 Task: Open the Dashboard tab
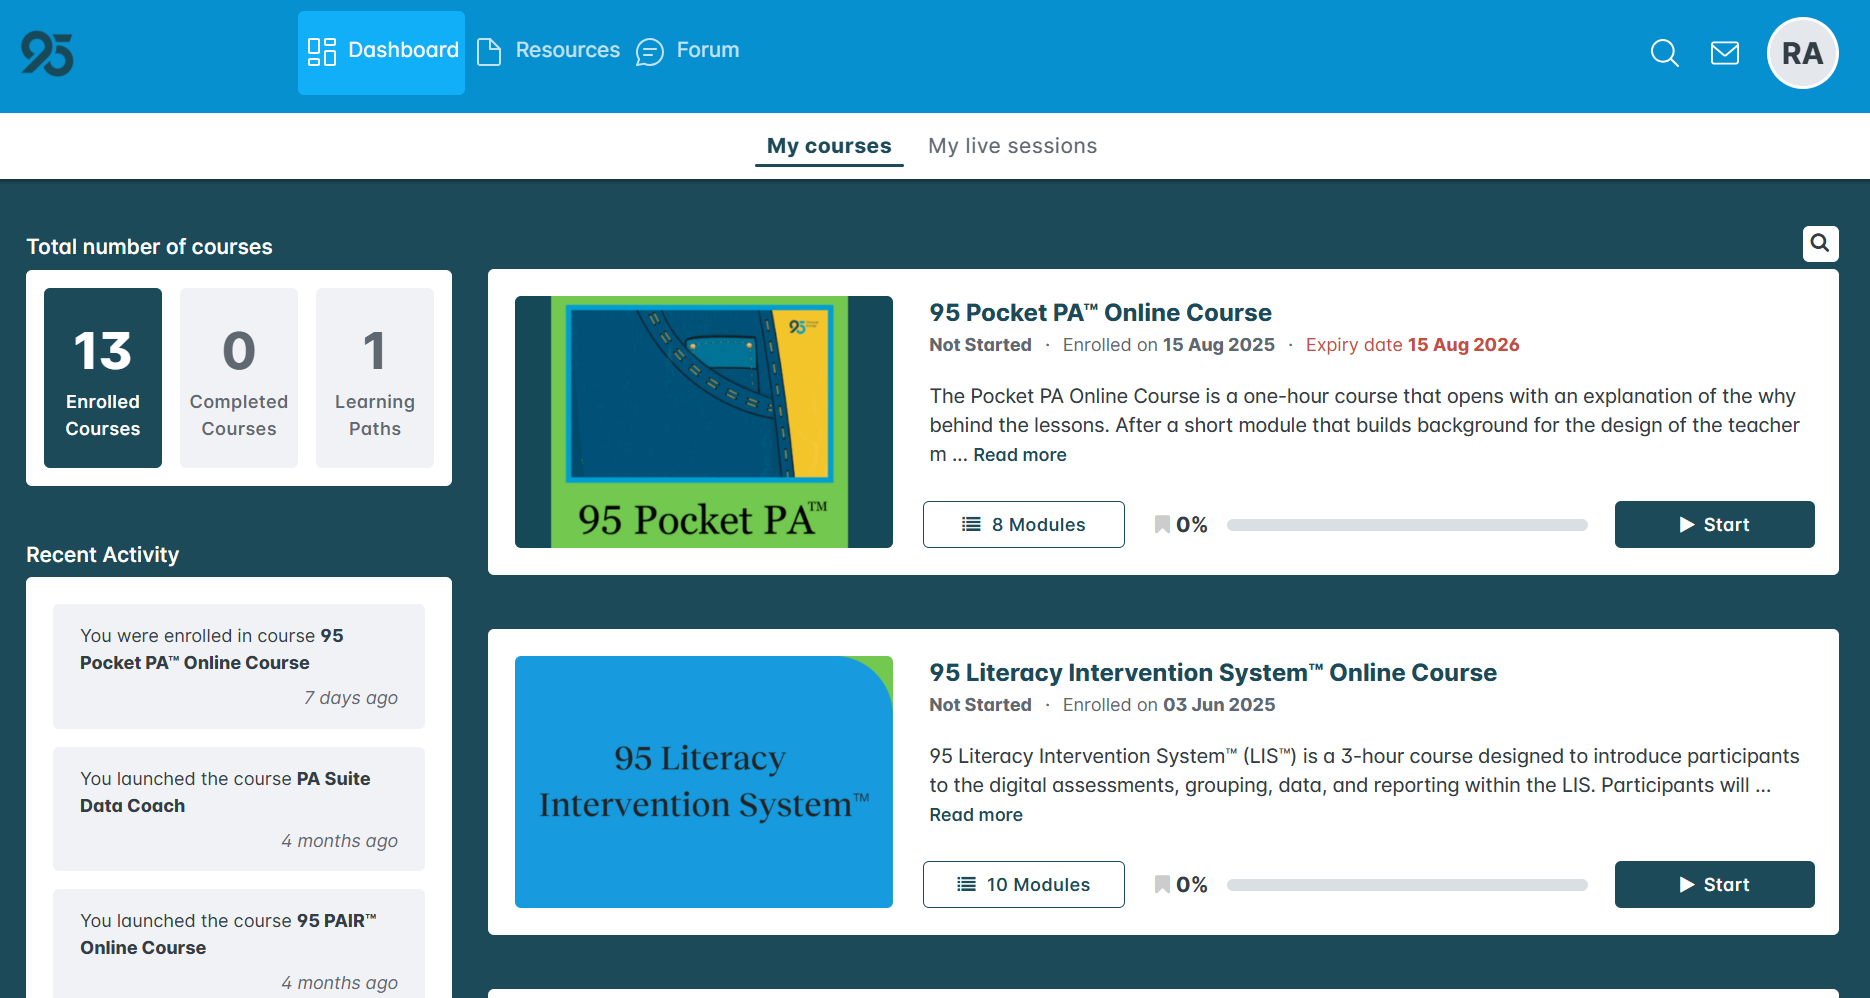pyautogui.click(x=381, y=53)
